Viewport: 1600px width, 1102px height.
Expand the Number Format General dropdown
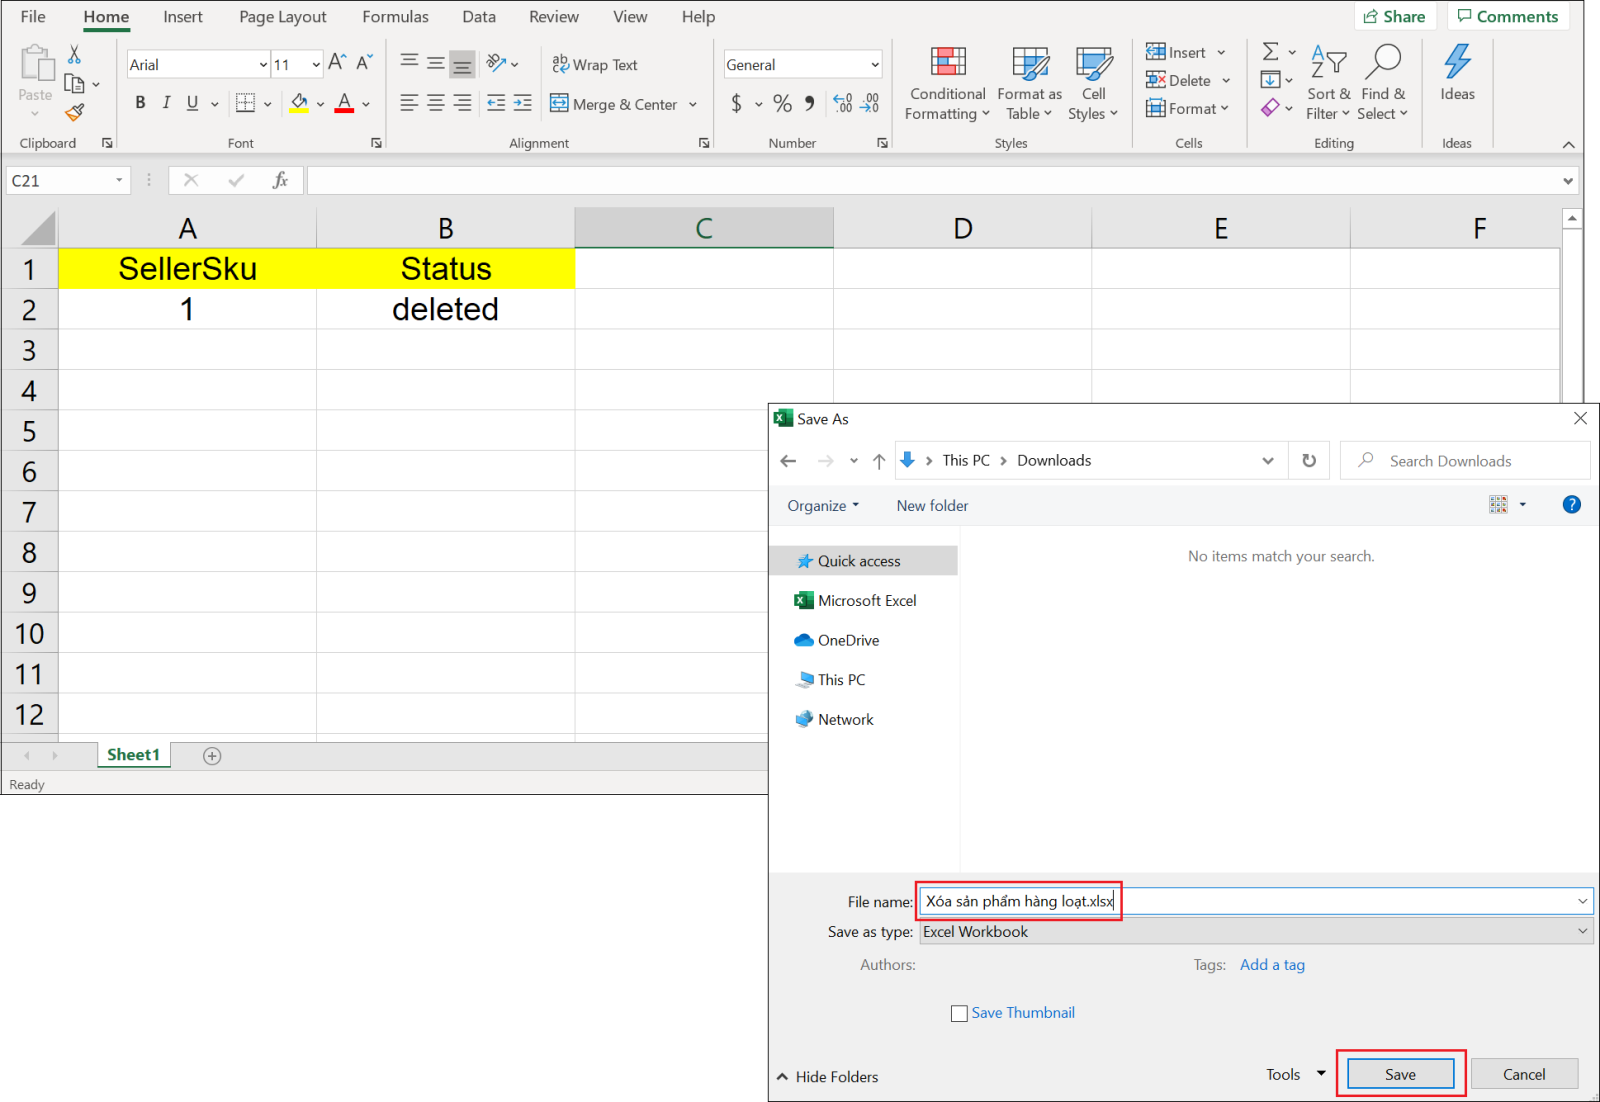click(874, 65)
